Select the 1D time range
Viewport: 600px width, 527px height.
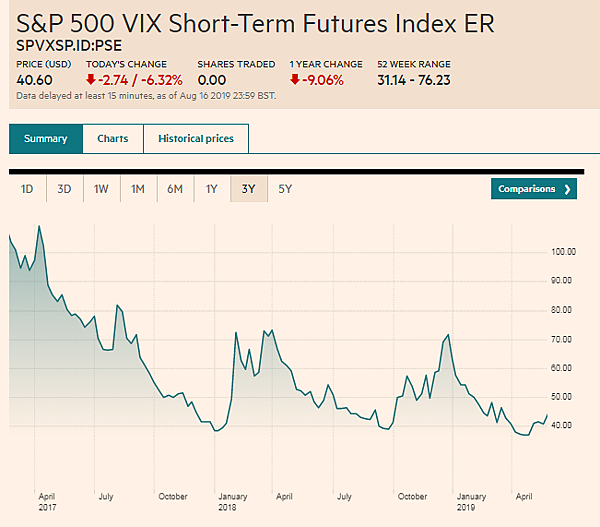tap(28, 189)
